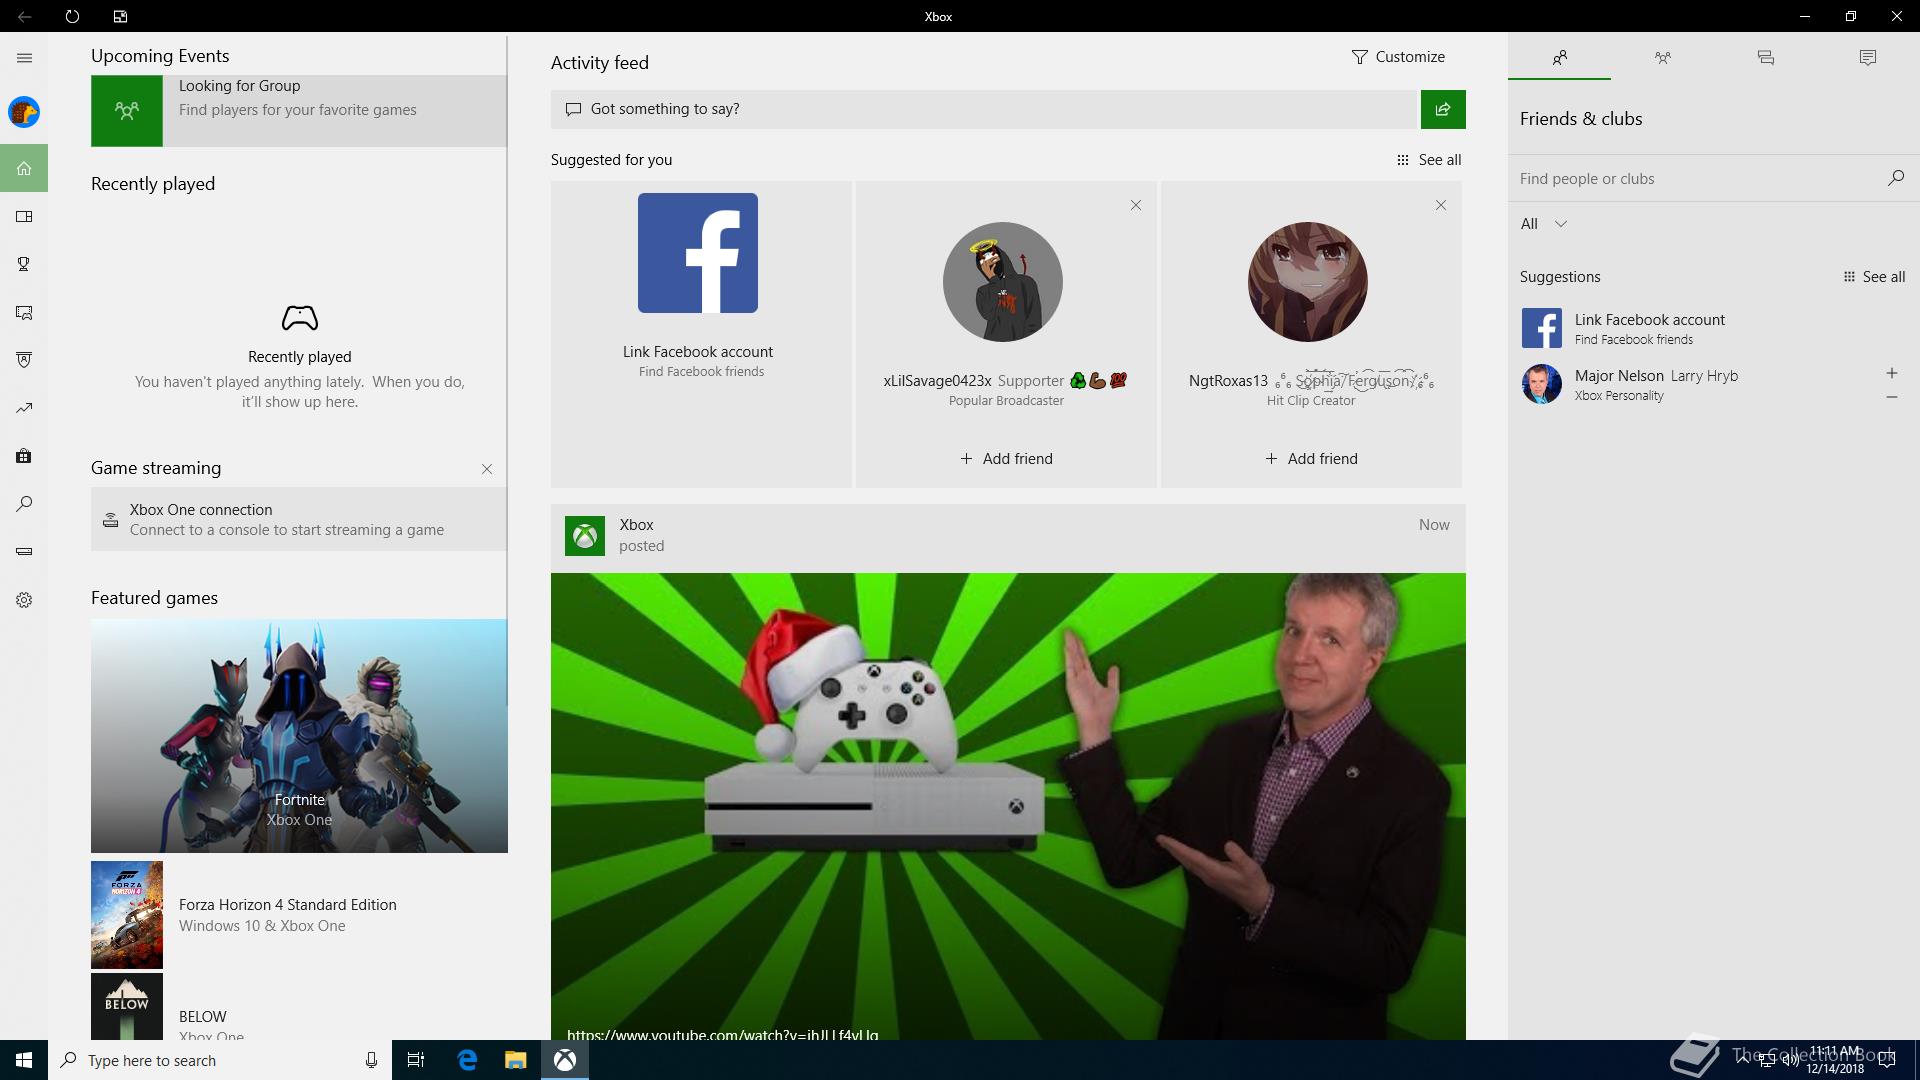Screen dimensions: 1920x1080
Task: Add NgtRoxas13 as friend
Action: point(1311,459)
